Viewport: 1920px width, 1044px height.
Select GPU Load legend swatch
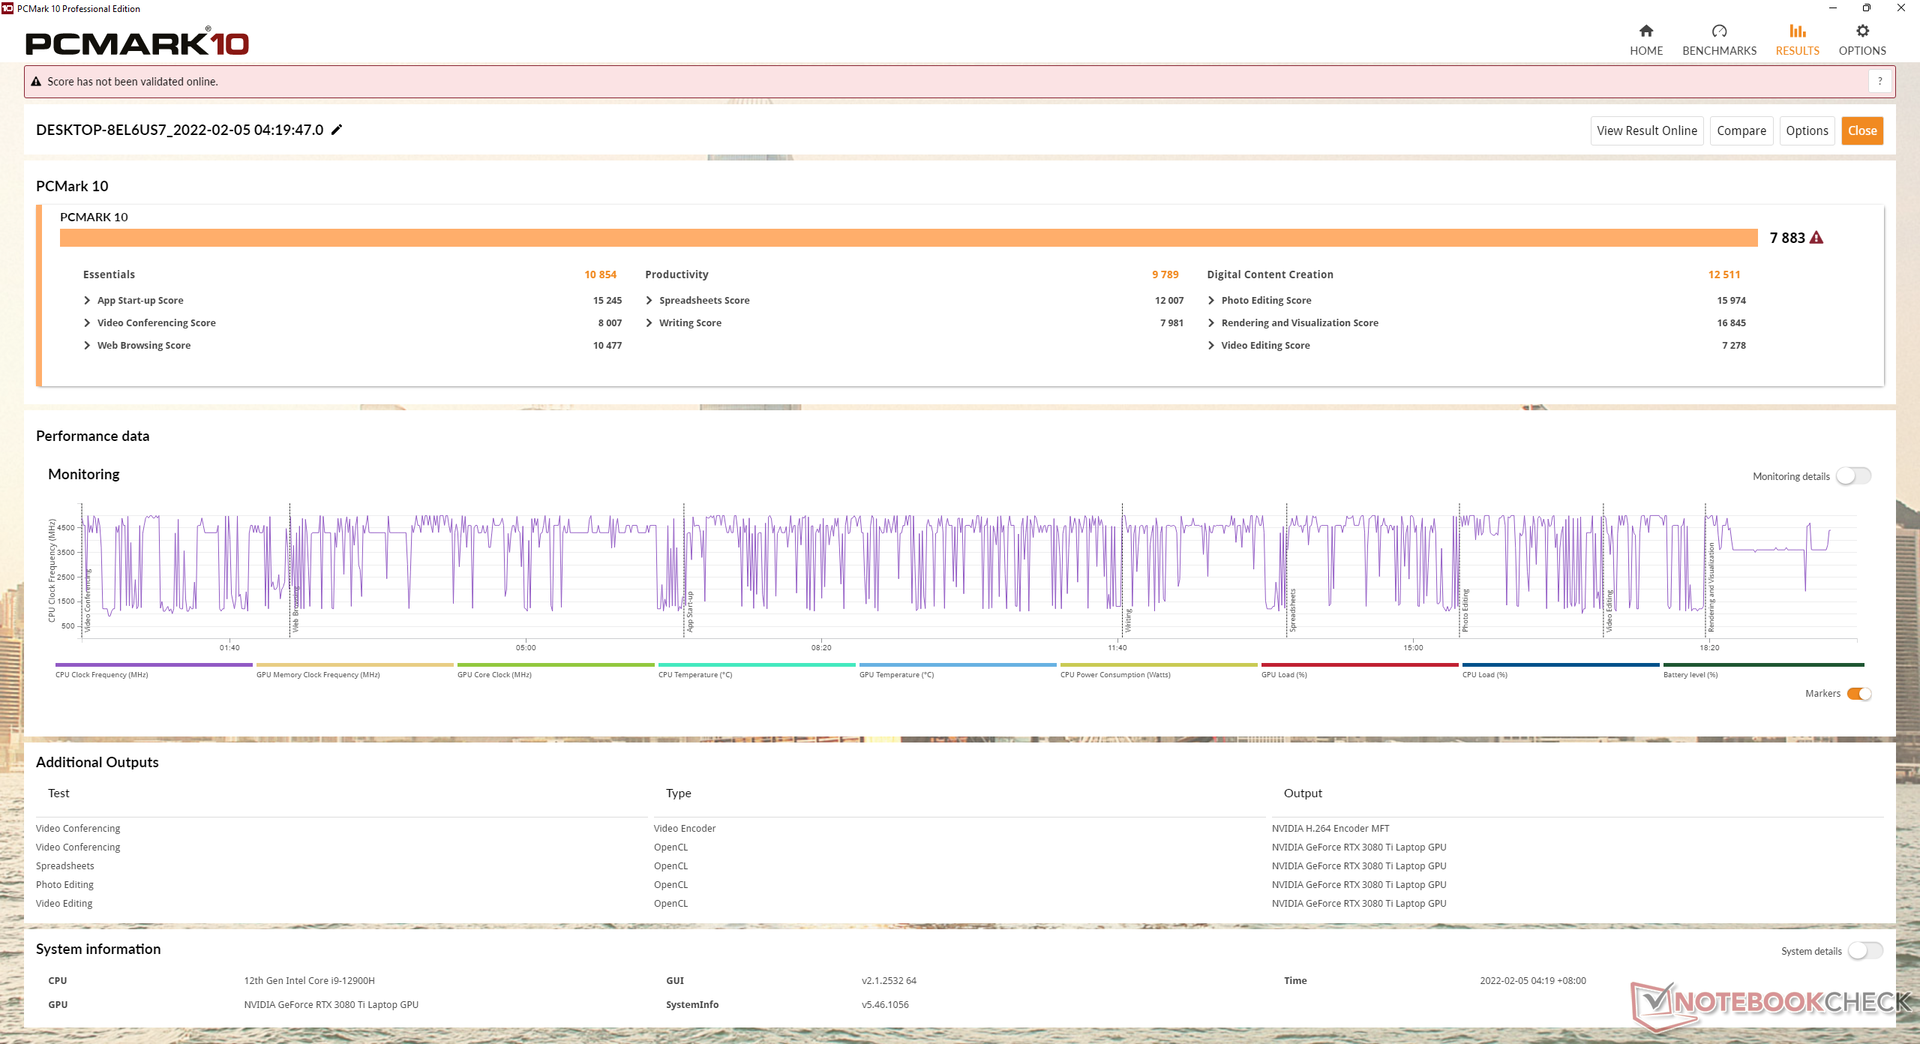coord(1360,665)
